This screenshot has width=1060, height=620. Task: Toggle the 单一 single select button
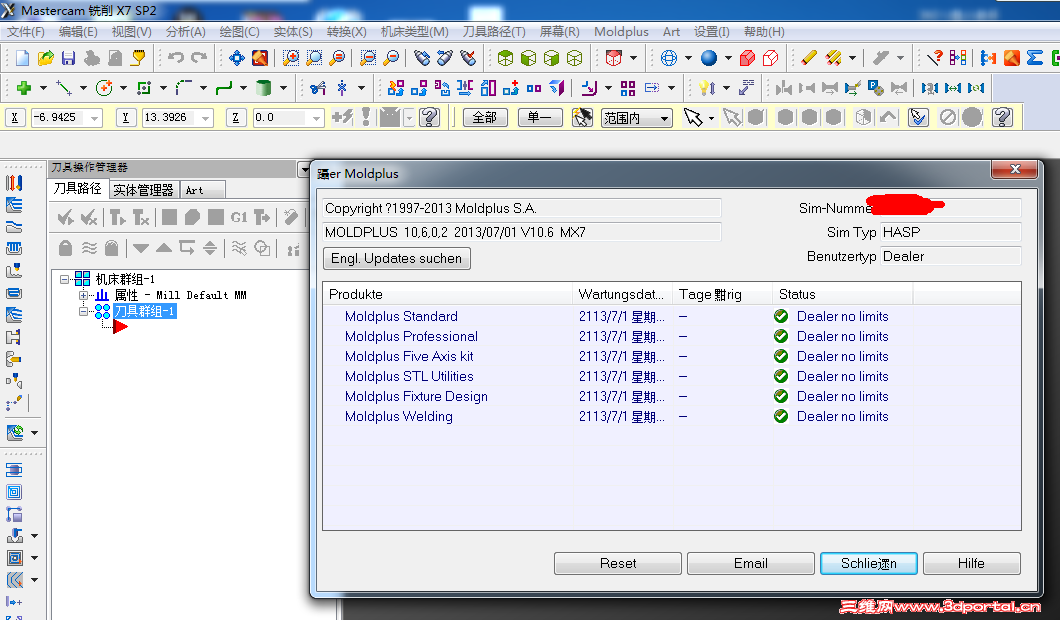[539, 118]
